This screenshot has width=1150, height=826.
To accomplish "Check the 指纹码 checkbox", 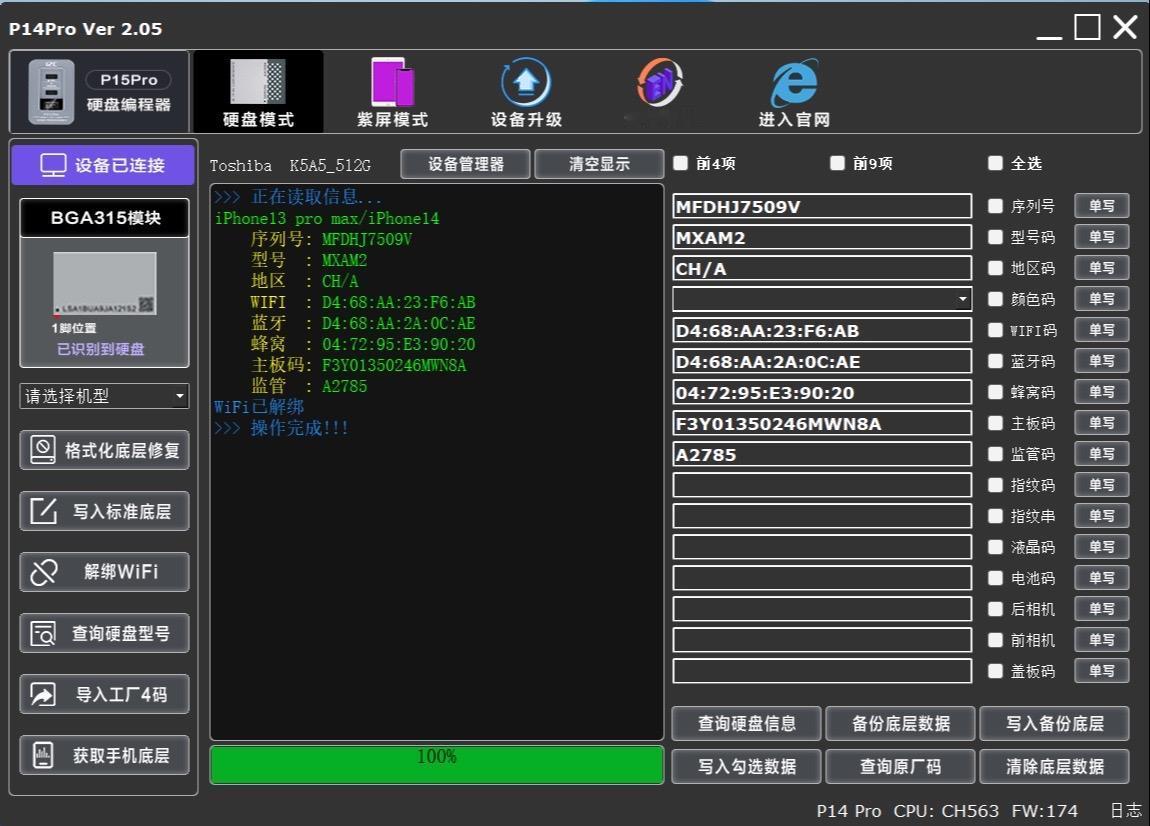I will click(995, 485).
